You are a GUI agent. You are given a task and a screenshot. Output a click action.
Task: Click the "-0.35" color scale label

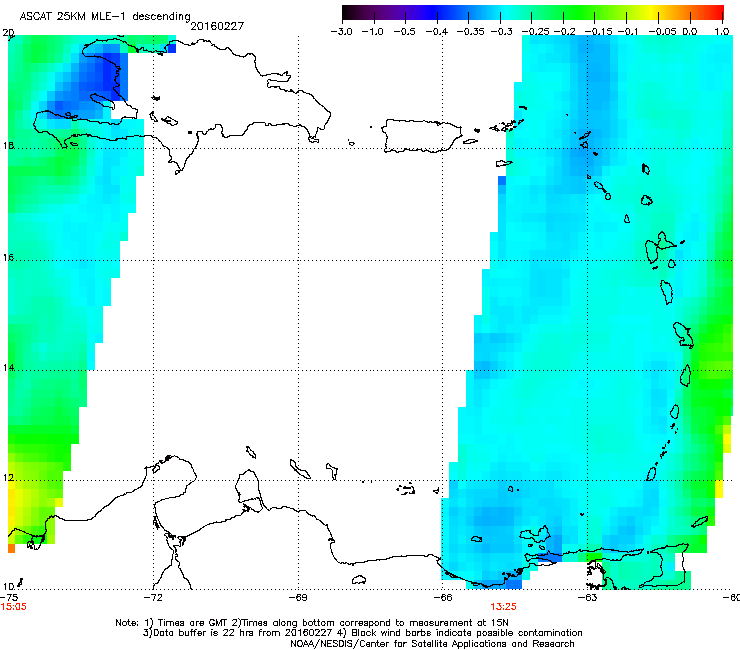click(470, 32)
